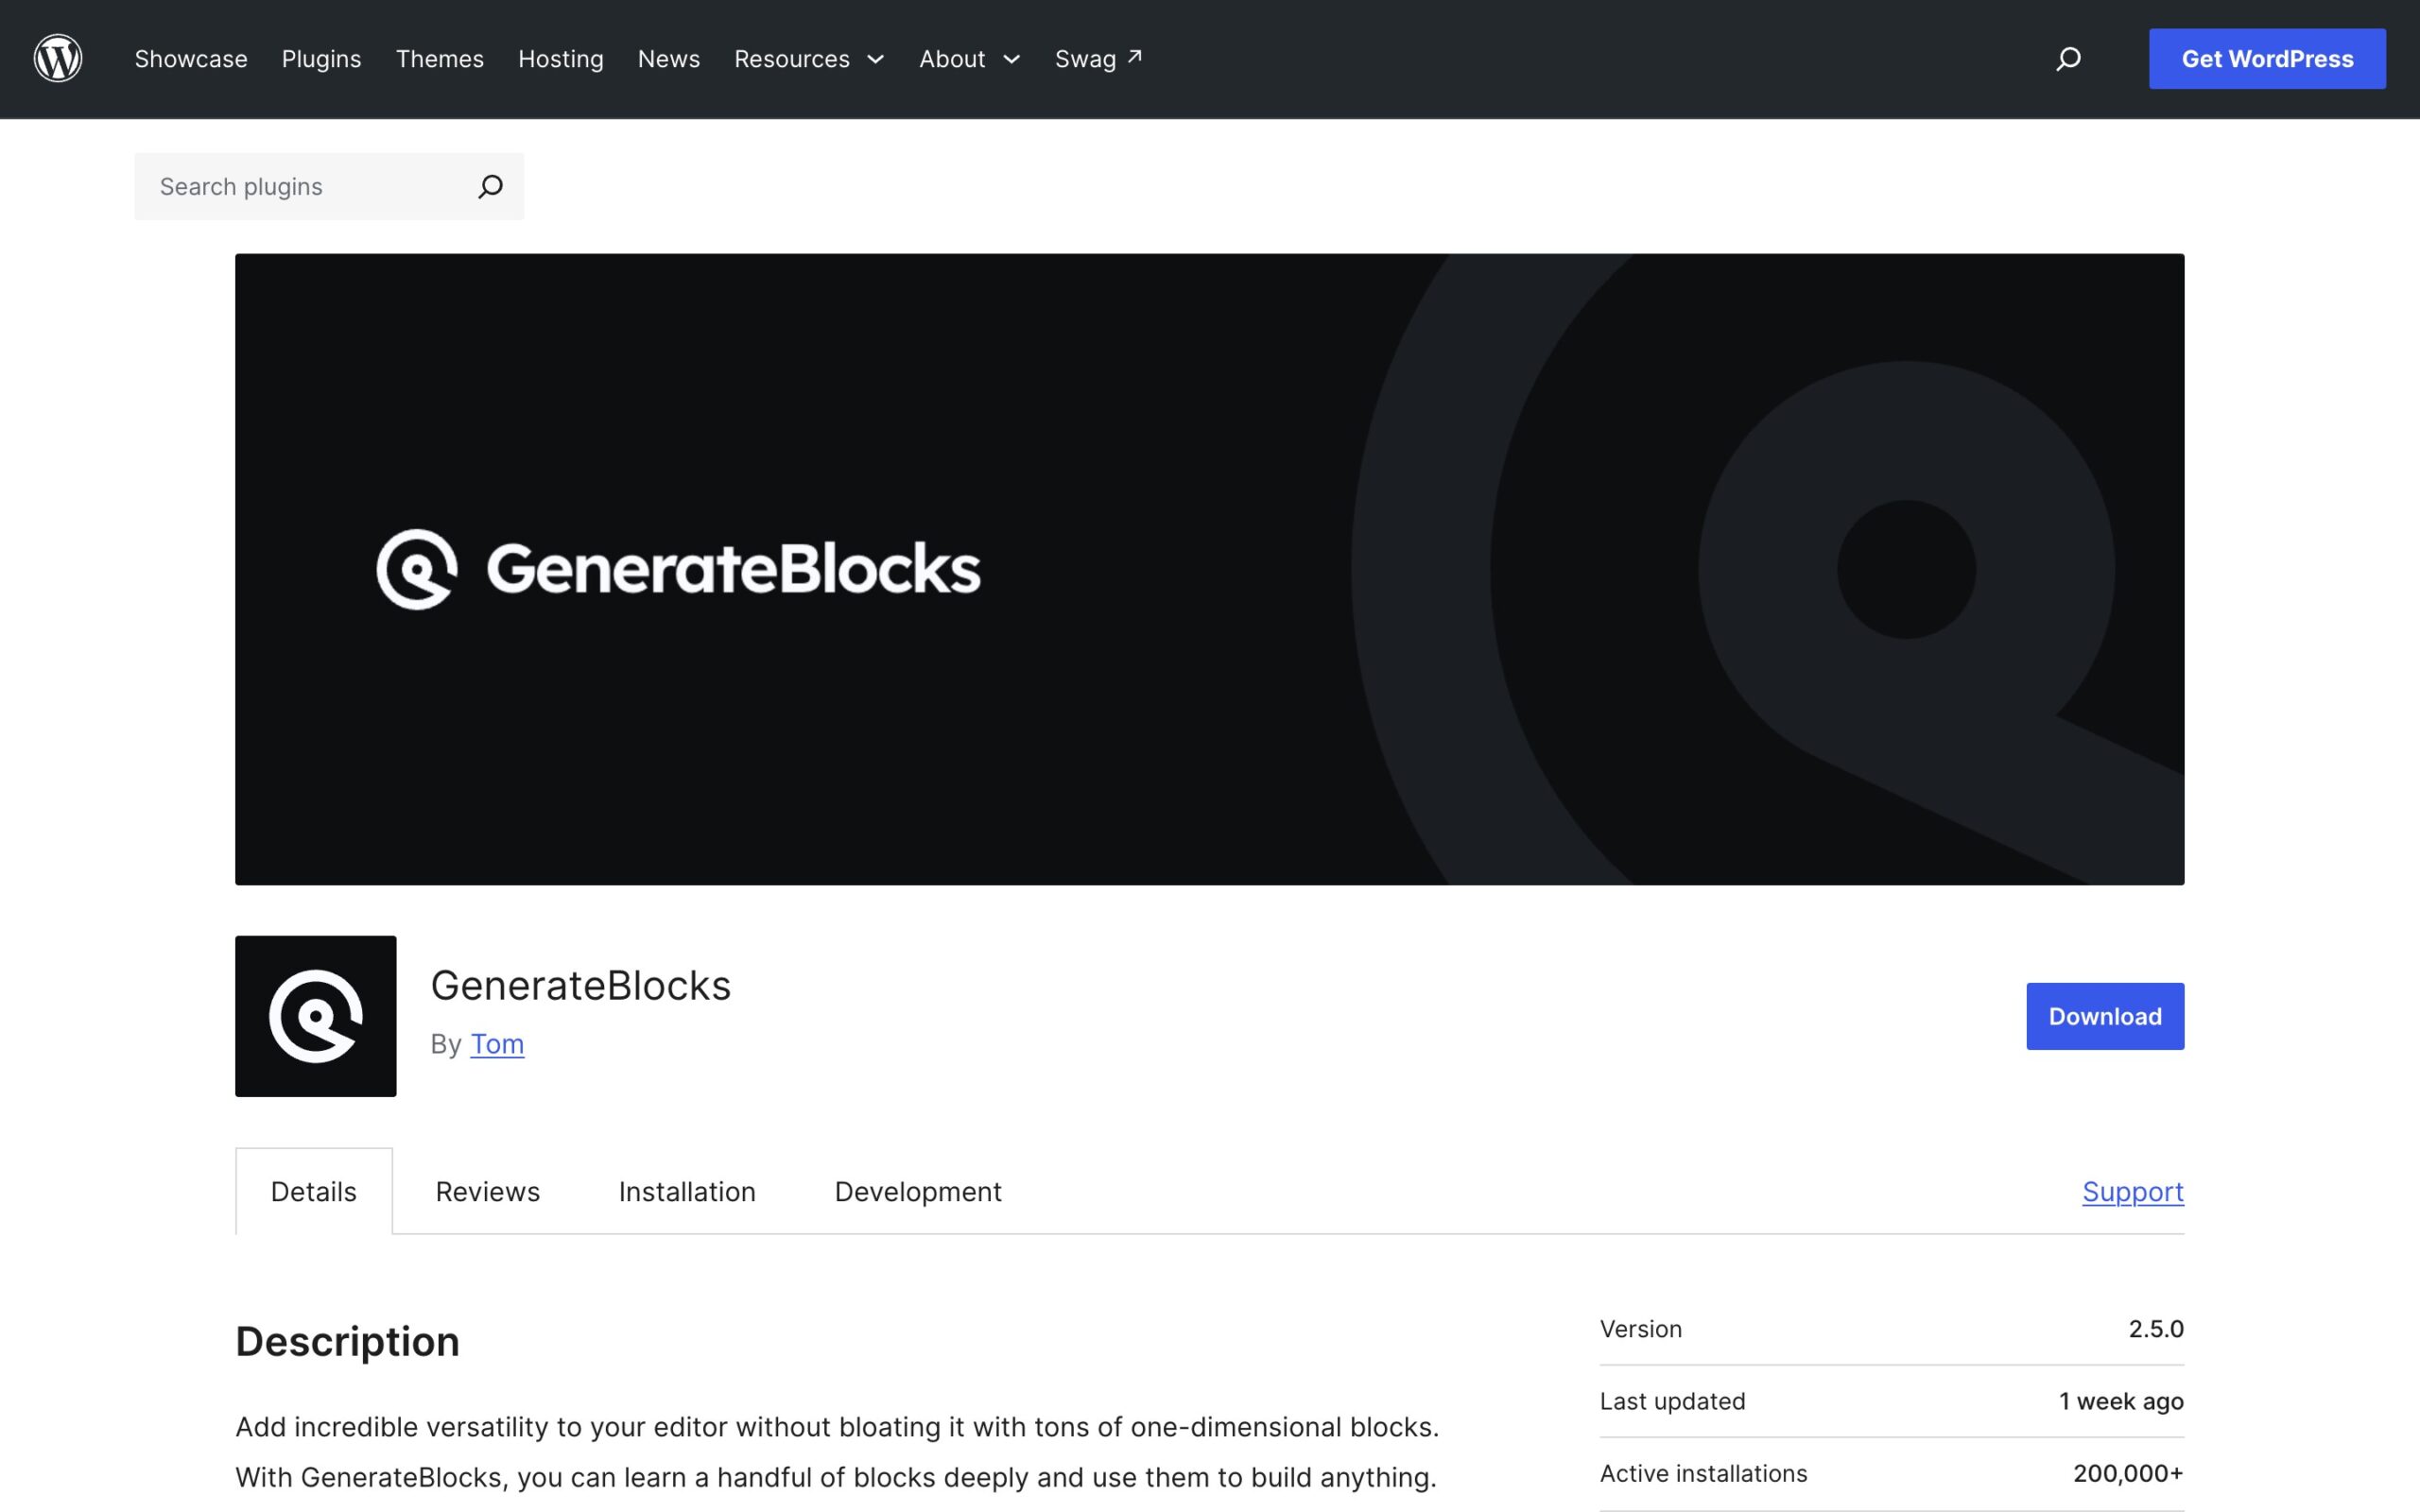
Task: Click the GenerateBlocks plugin title
Action: click(x=581, y=985)
